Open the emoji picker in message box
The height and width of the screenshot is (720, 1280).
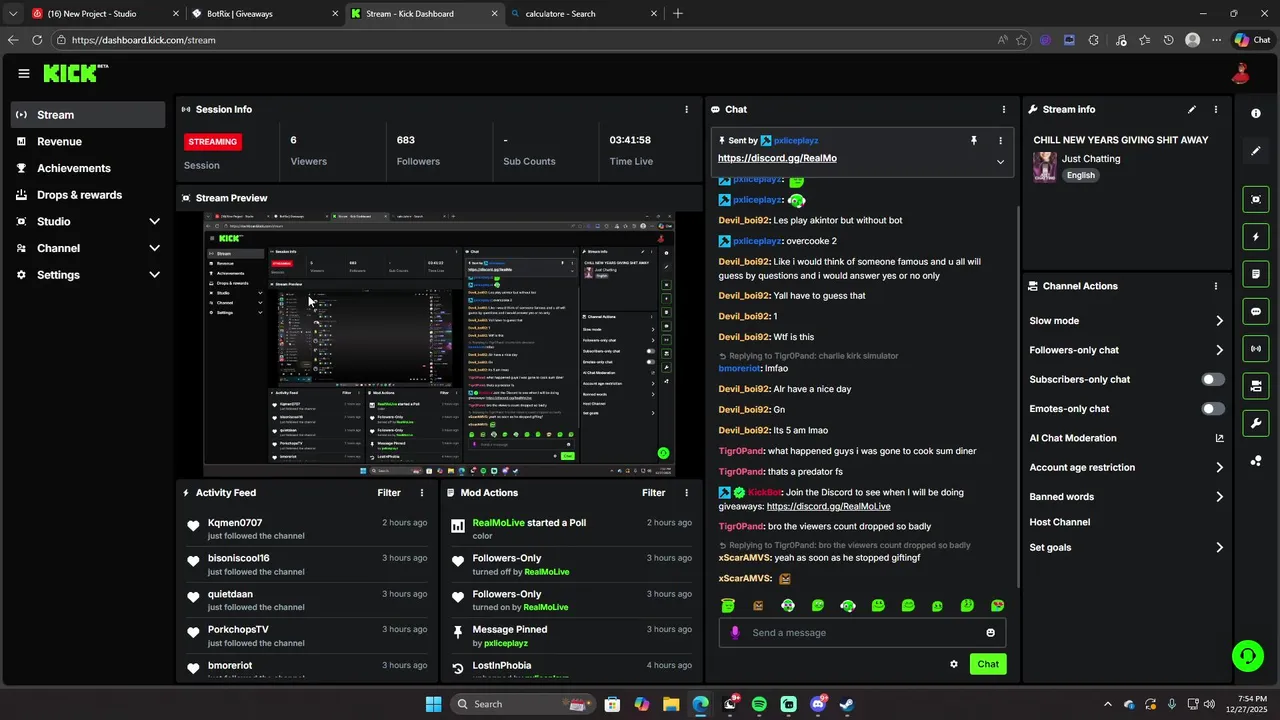[x=991, y=632]
